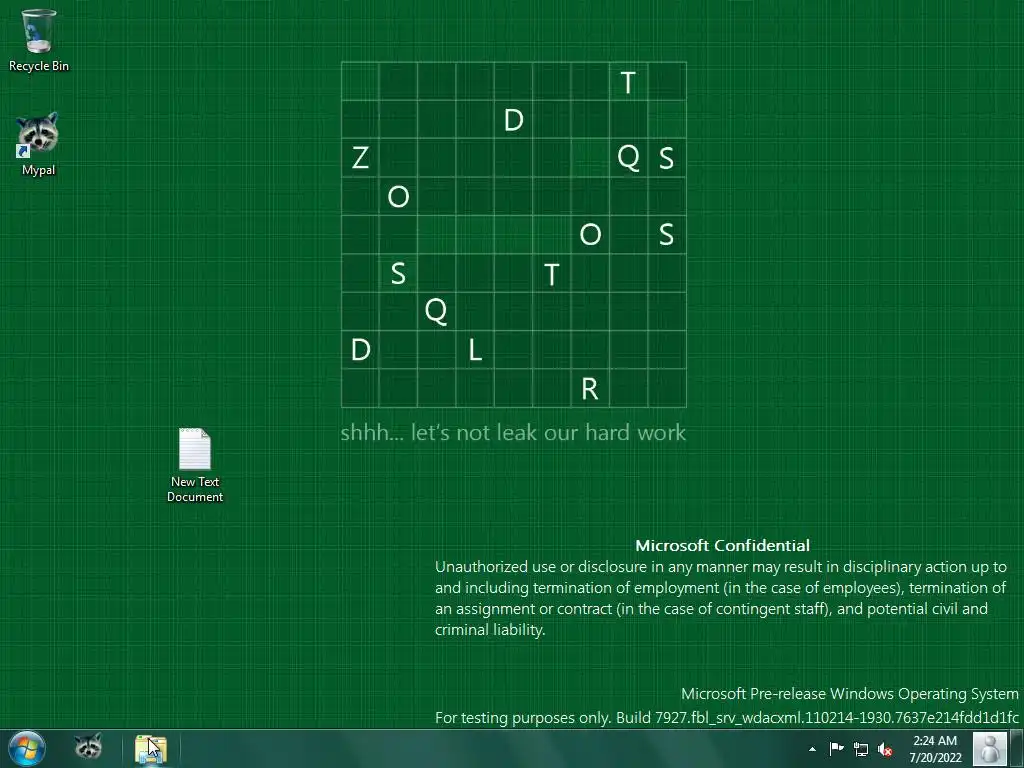Select the Recycle Bin desktop icon

pos(39,40)
